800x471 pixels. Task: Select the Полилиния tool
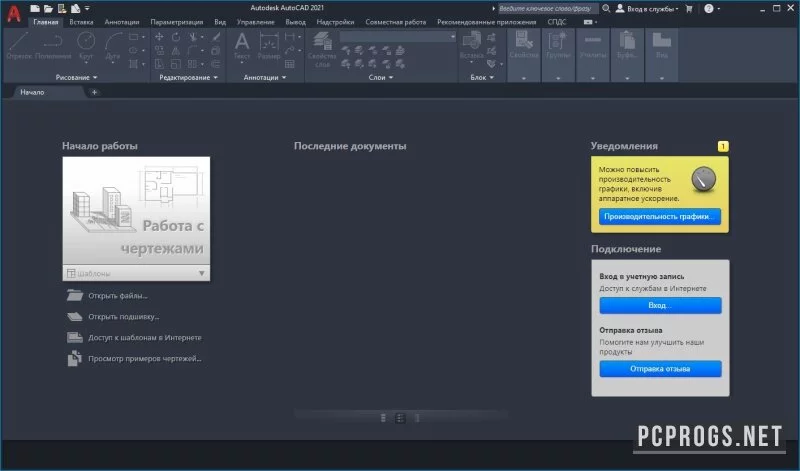tap(53, 45)
